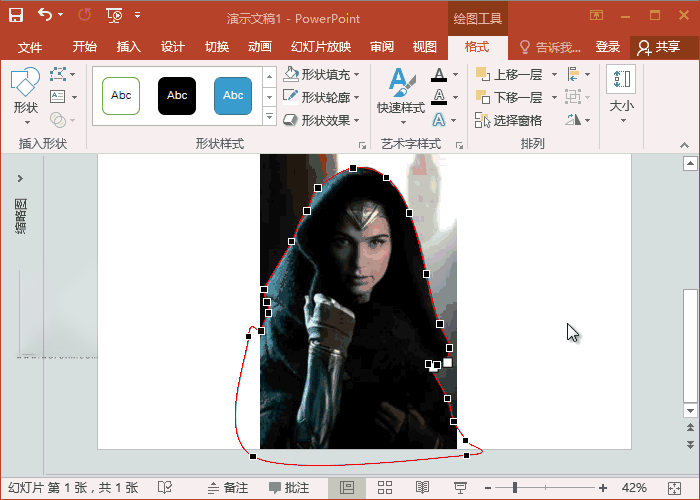Image resolution: width=700 pixels, height=500 pixels.
Task: Insert a text box icon
Action: pyautogui.click(x=58, y=96)
